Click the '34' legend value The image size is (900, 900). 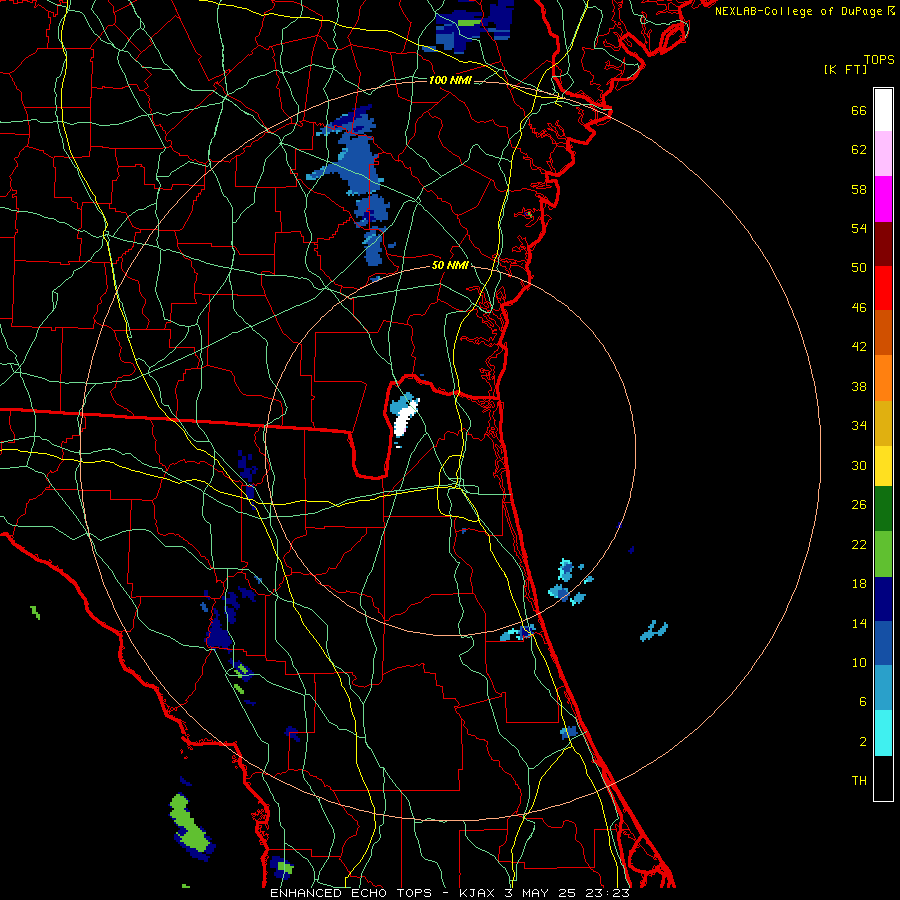point(859,426)
